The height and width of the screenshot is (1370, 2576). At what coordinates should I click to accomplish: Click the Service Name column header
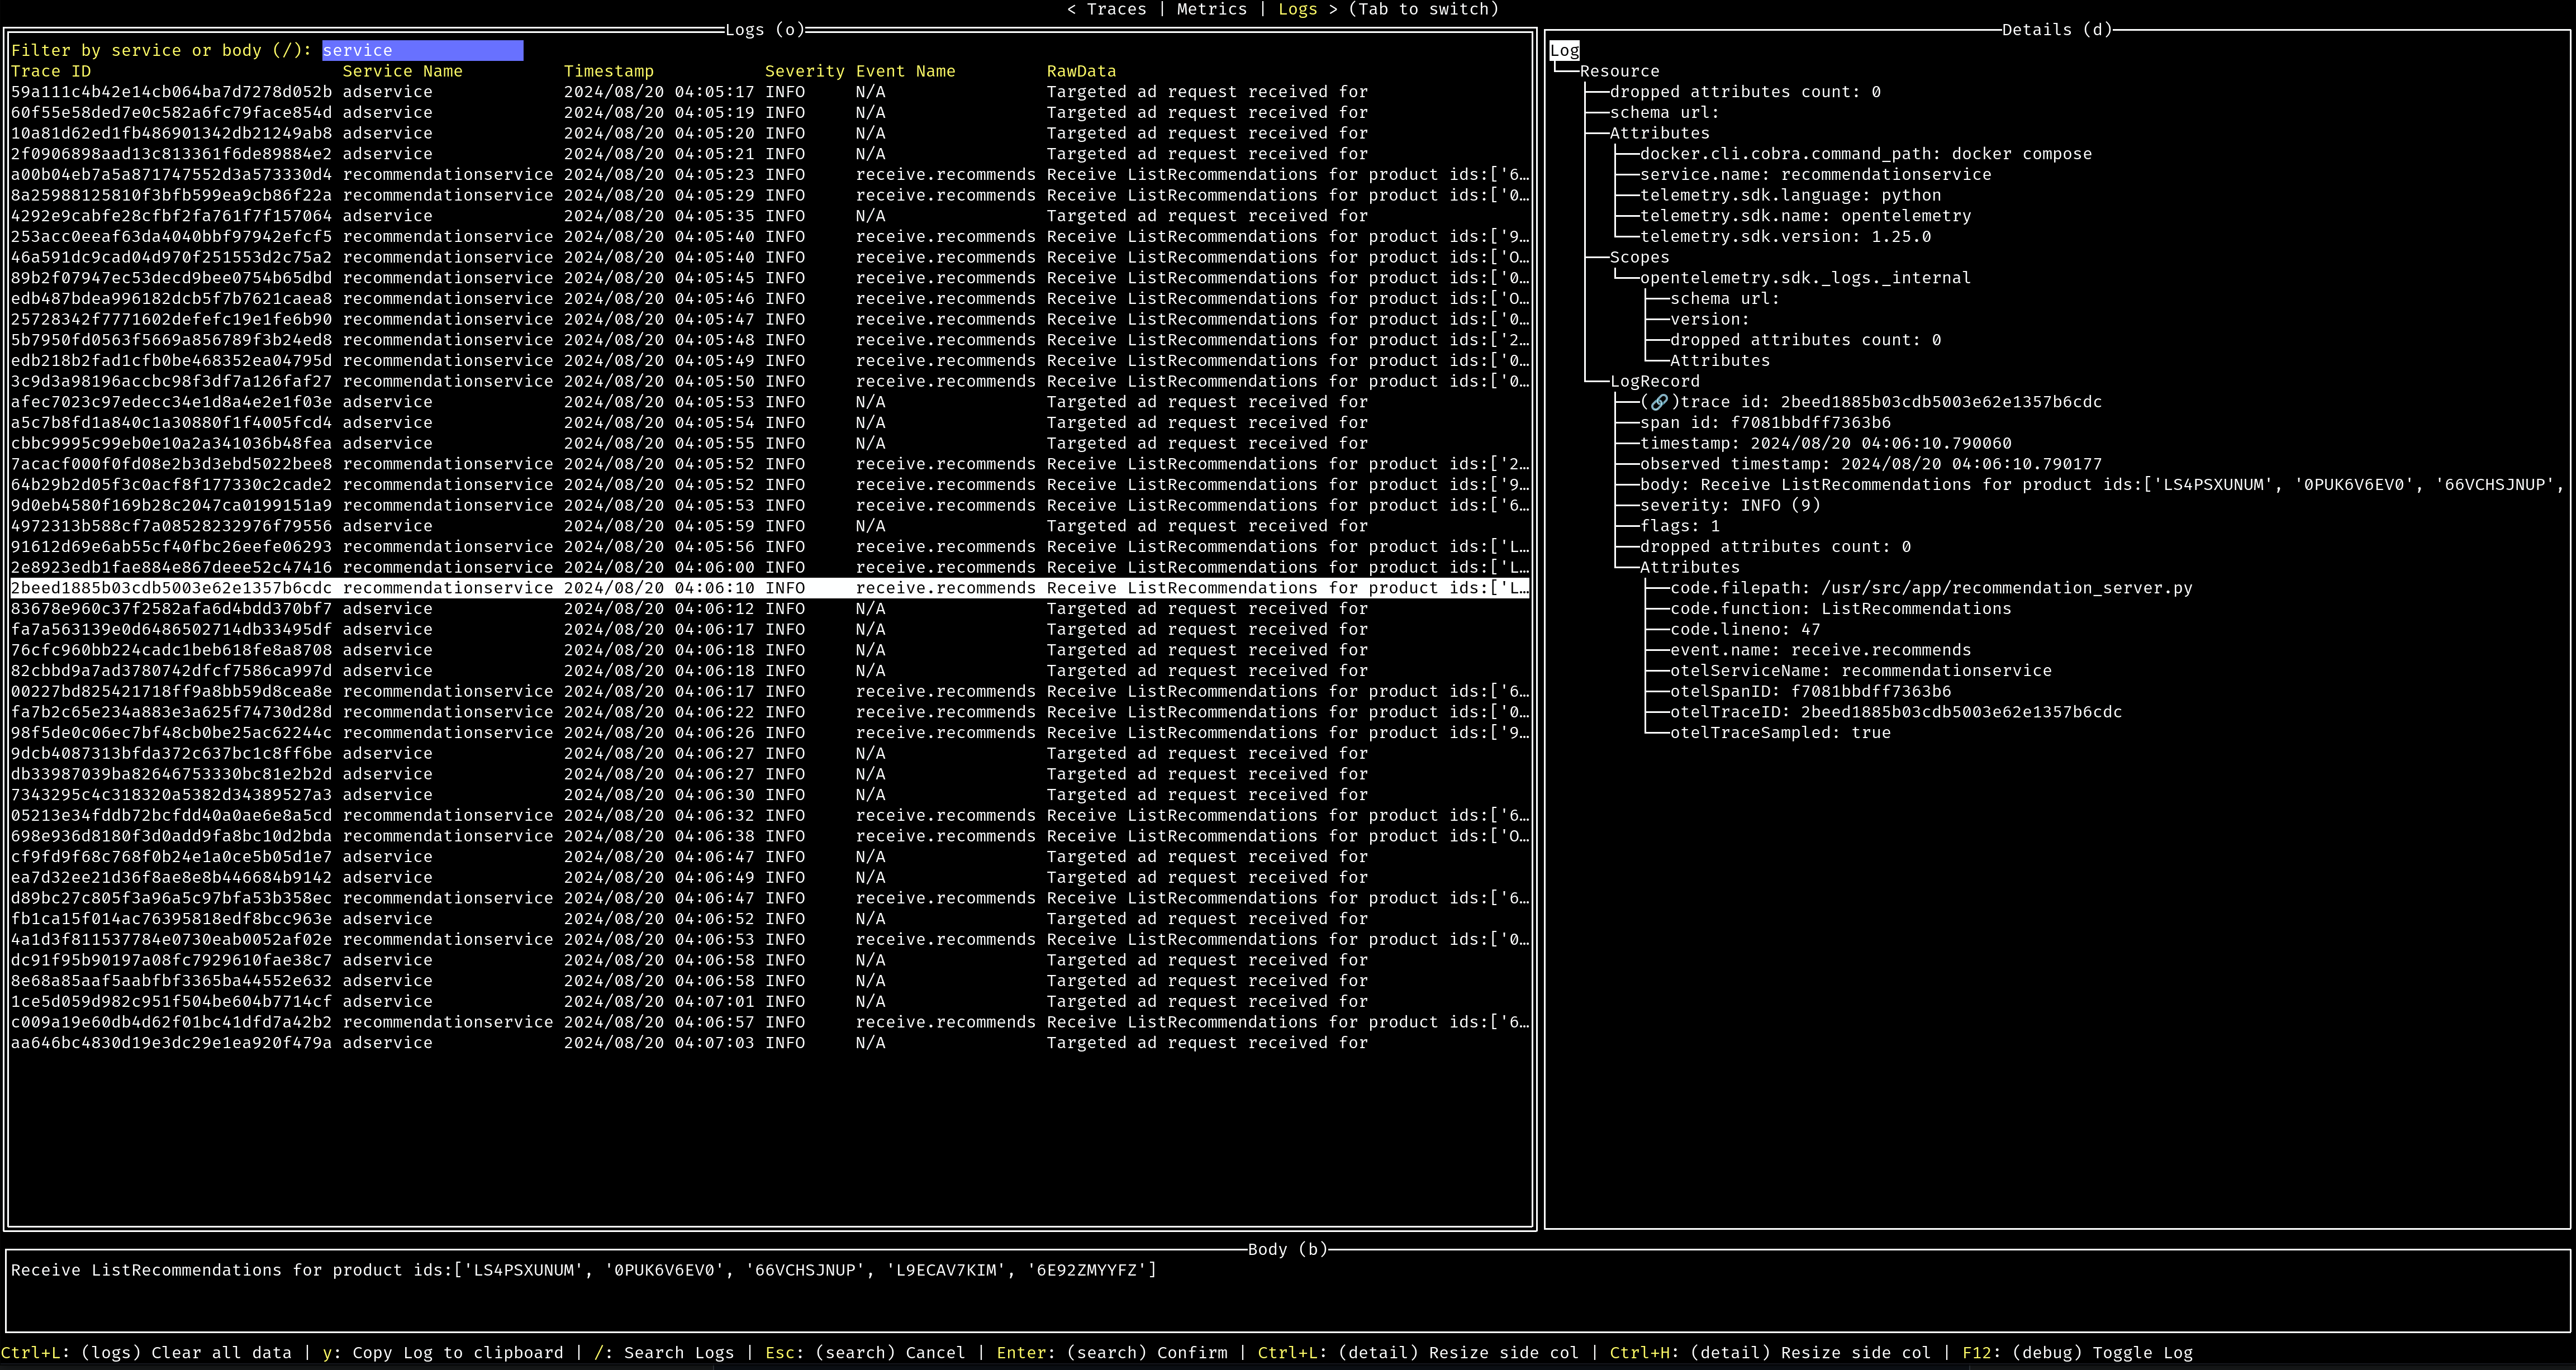click(x=402, y=71)
